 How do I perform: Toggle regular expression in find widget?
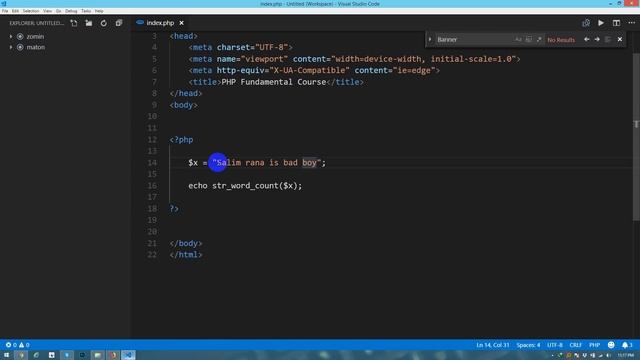(539, 40)
